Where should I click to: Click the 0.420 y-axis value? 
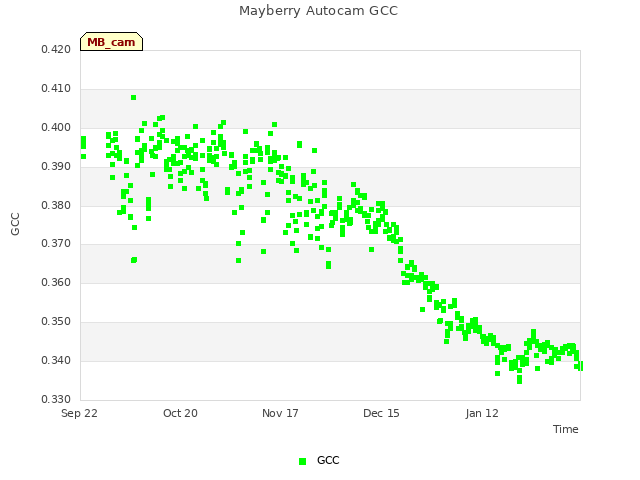[56, 49]
